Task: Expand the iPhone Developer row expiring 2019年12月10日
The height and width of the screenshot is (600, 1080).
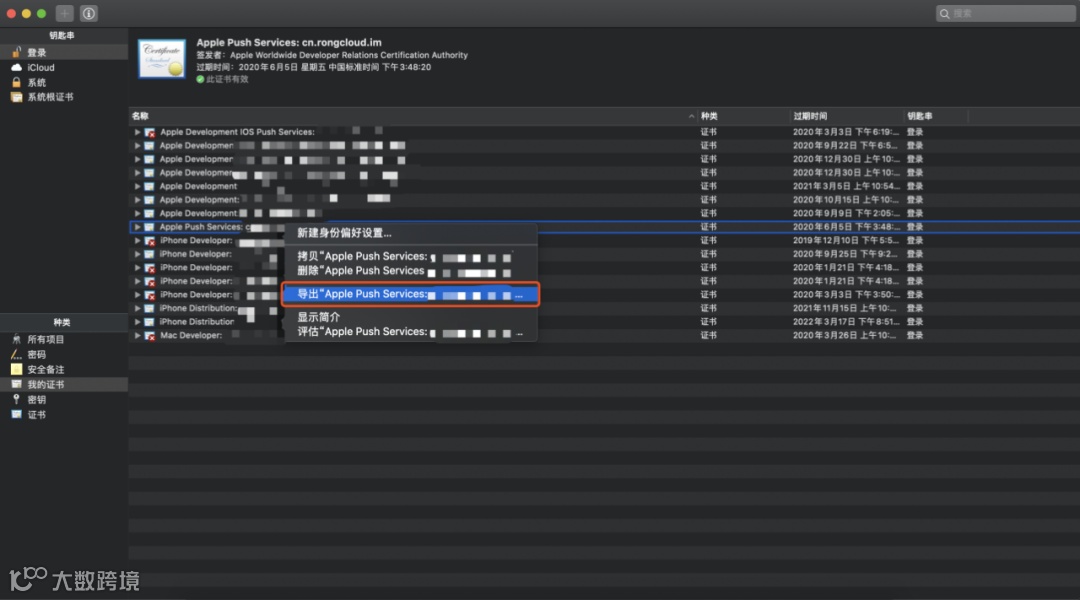Action: pyautogui.click(x=137, y=240)
